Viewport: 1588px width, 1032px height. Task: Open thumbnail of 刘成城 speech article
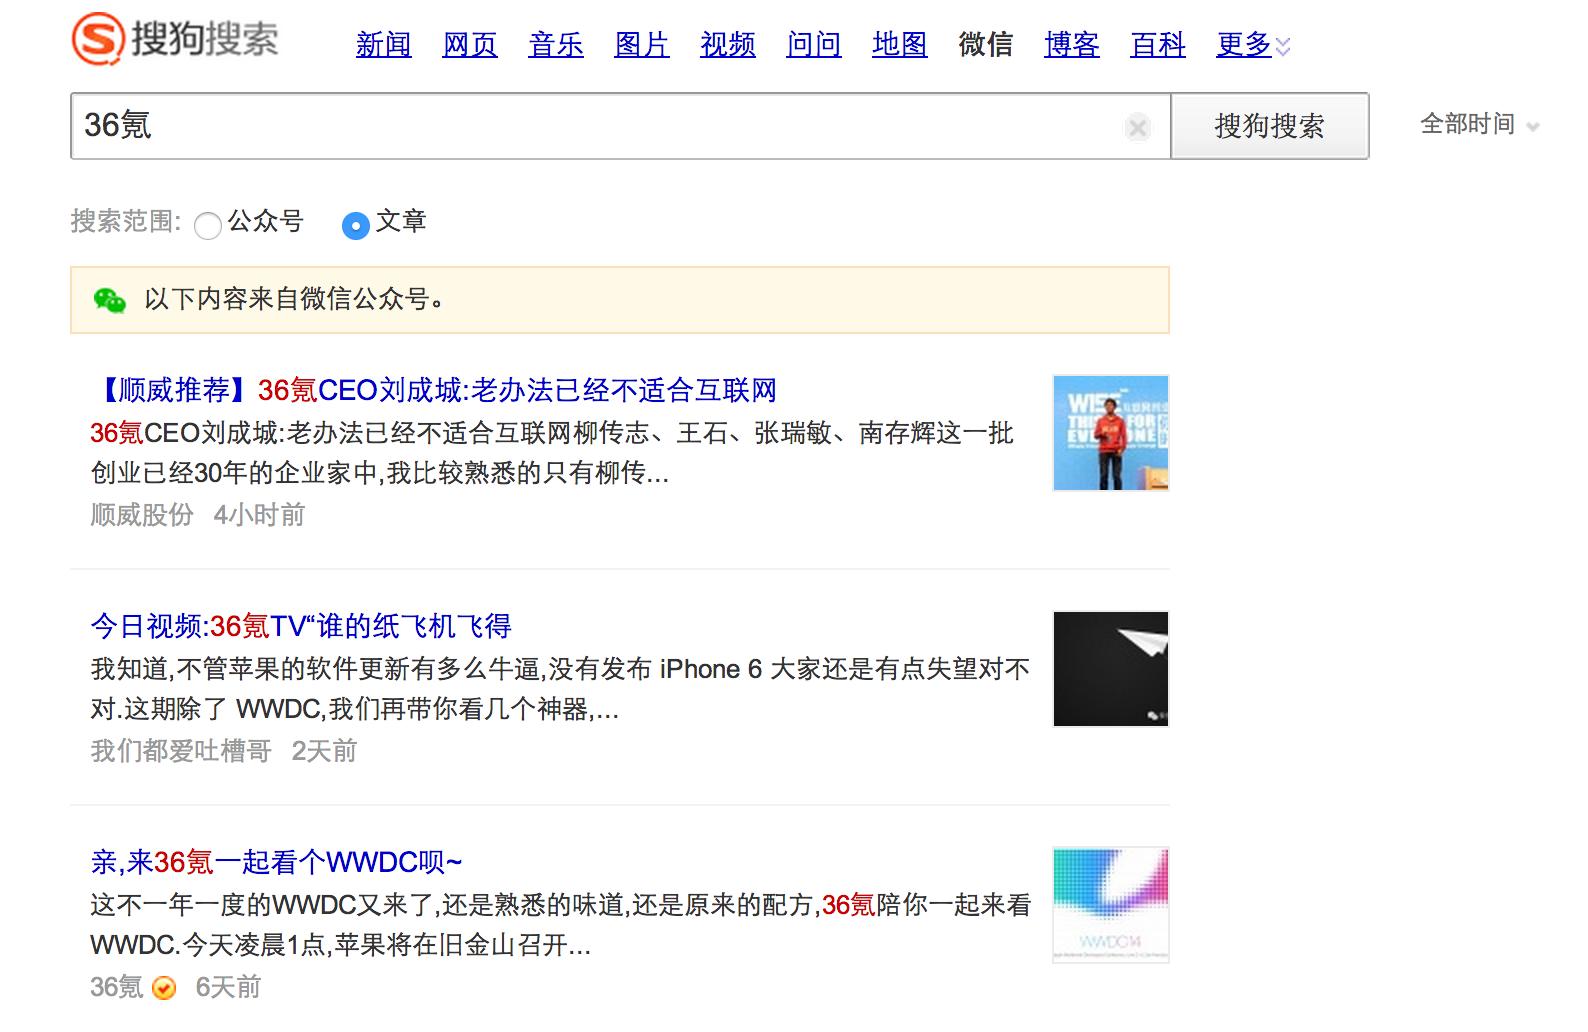(x=1111, y=433)
